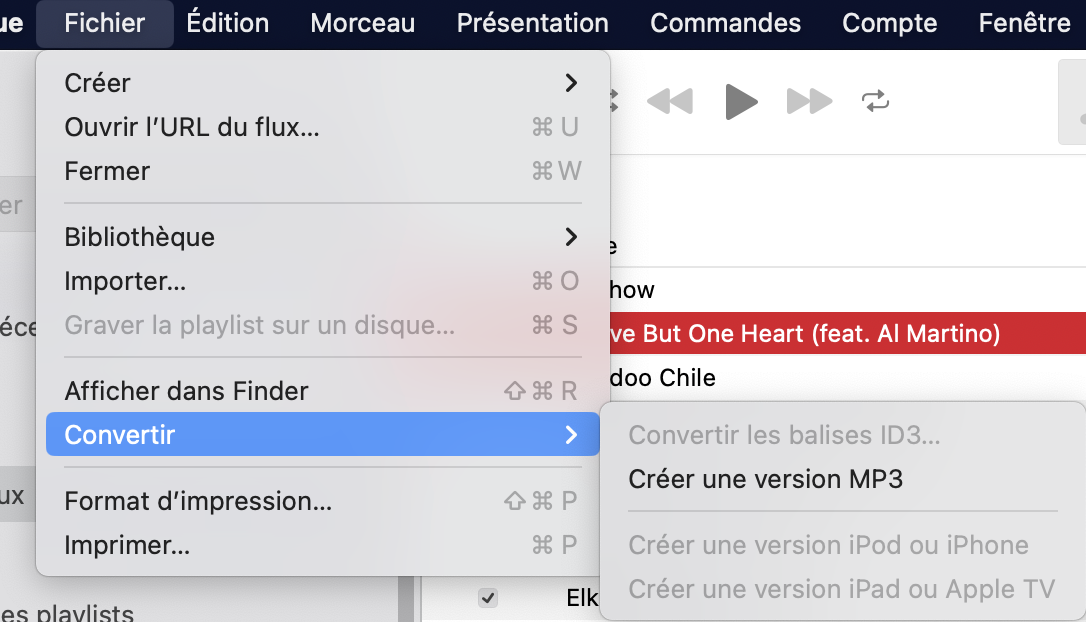Viewport: 1086px width, 622px height.
Task: Expand the Bibliothèque submenu
Action: [322, 237]
